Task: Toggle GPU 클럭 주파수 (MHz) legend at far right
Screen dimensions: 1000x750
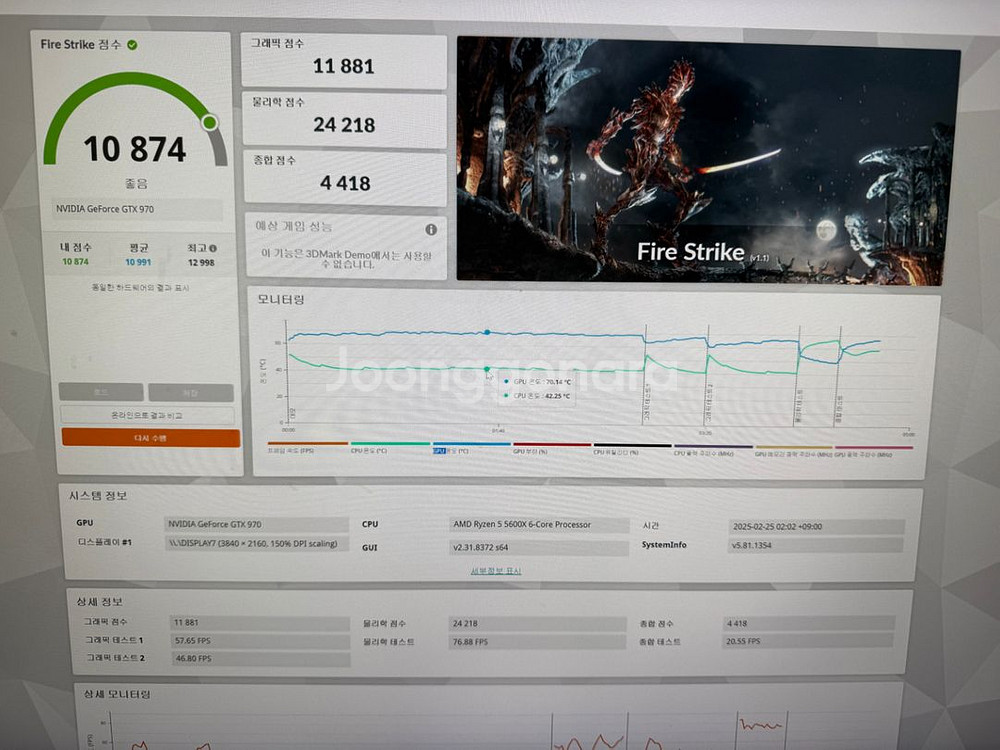Action: 874,452
